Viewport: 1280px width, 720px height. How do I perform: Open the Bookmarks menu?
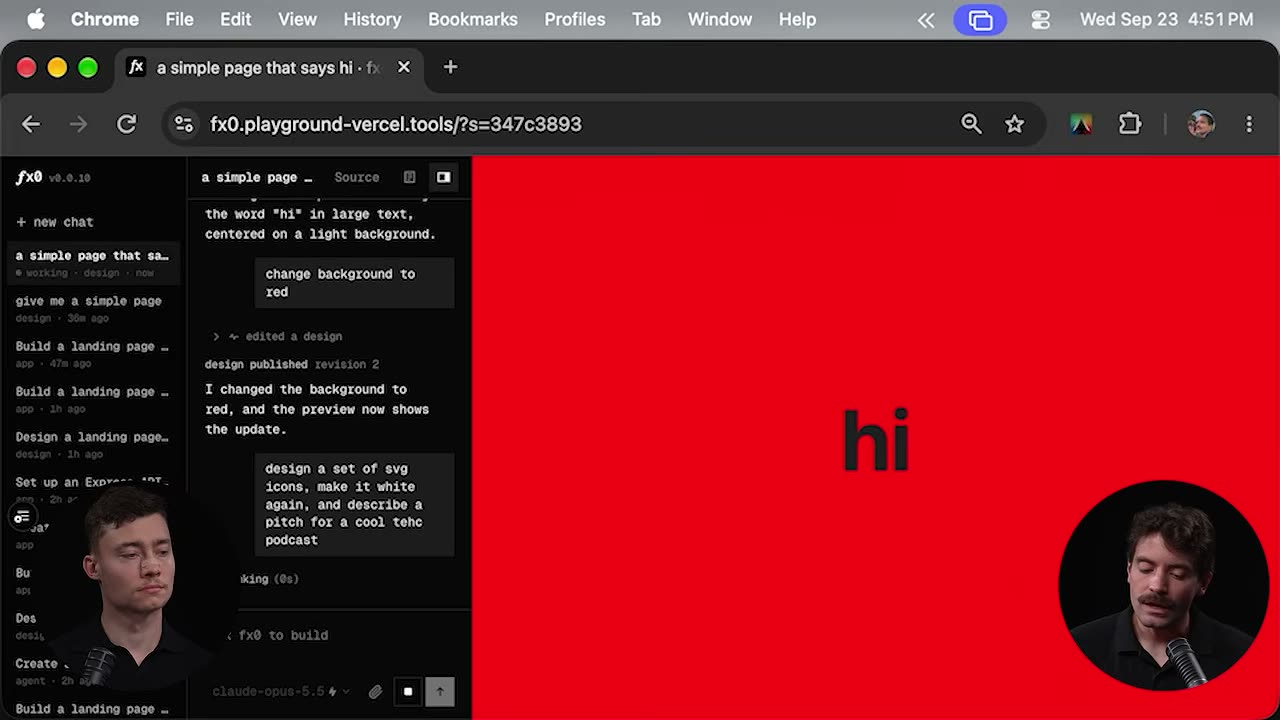click(x=473, y=19)
